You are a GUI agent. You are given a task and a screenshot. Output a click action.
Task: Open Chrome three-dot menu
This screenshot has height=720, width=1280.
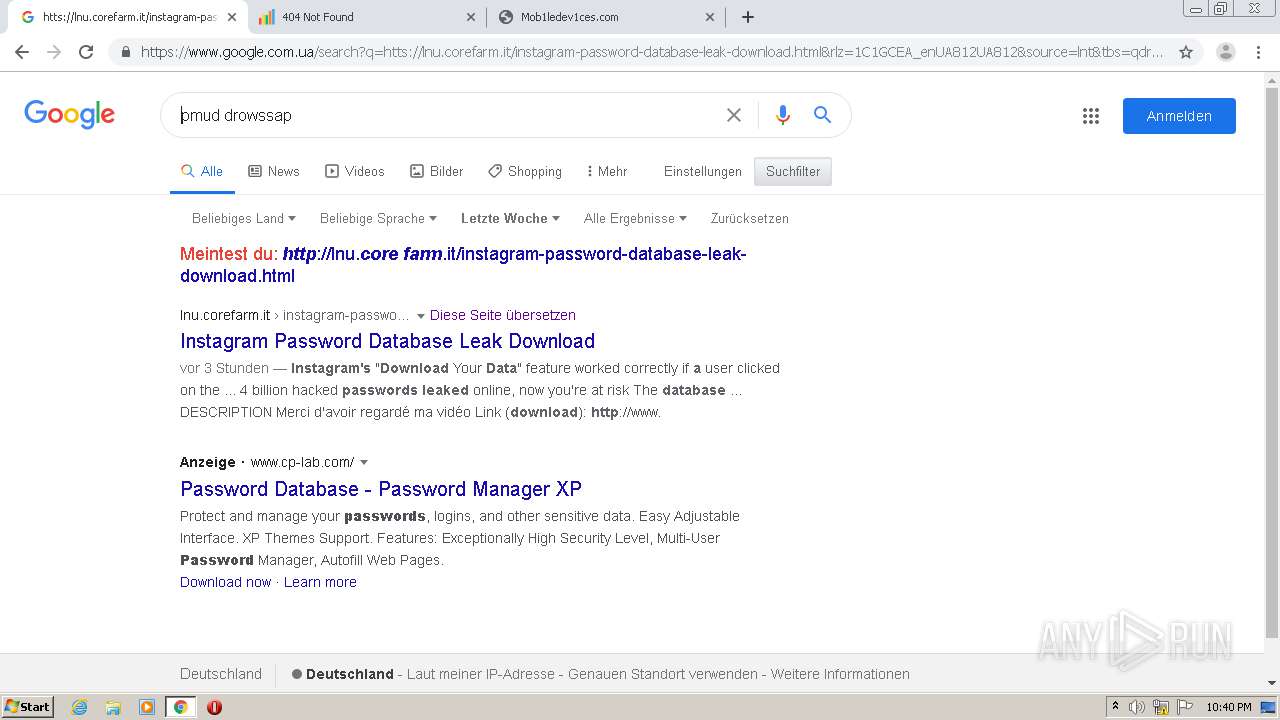pyautogui.click(x=1258, y=52)
